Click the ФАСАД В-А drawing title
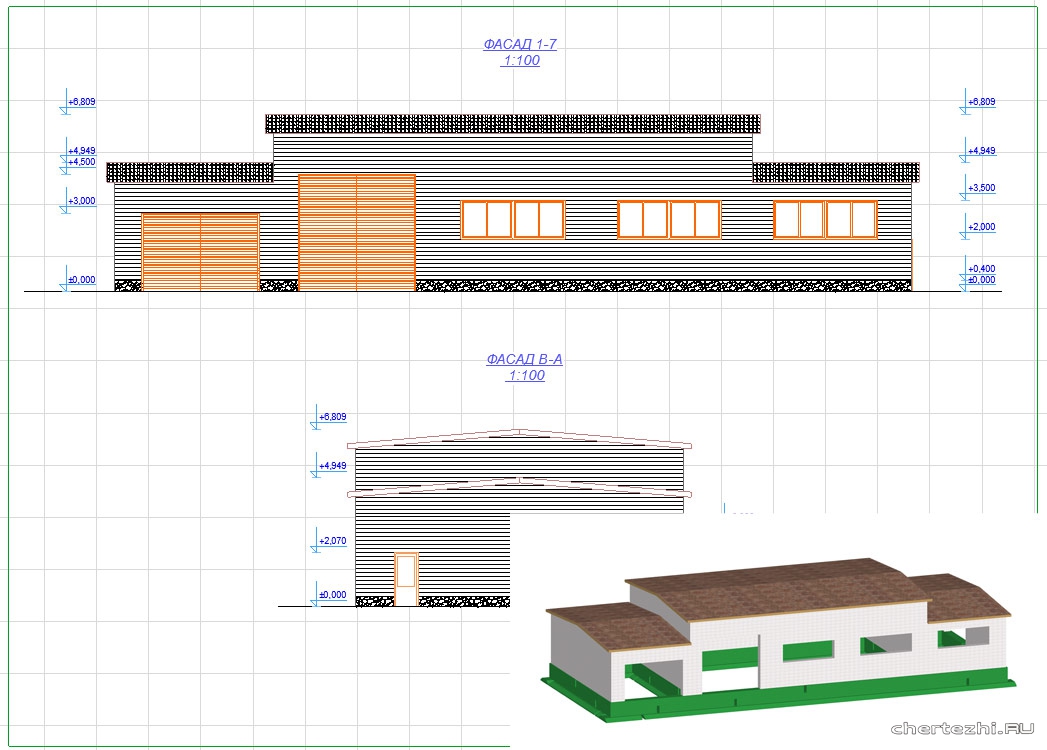Viewport: 1047px width, 750px height. 524,359
